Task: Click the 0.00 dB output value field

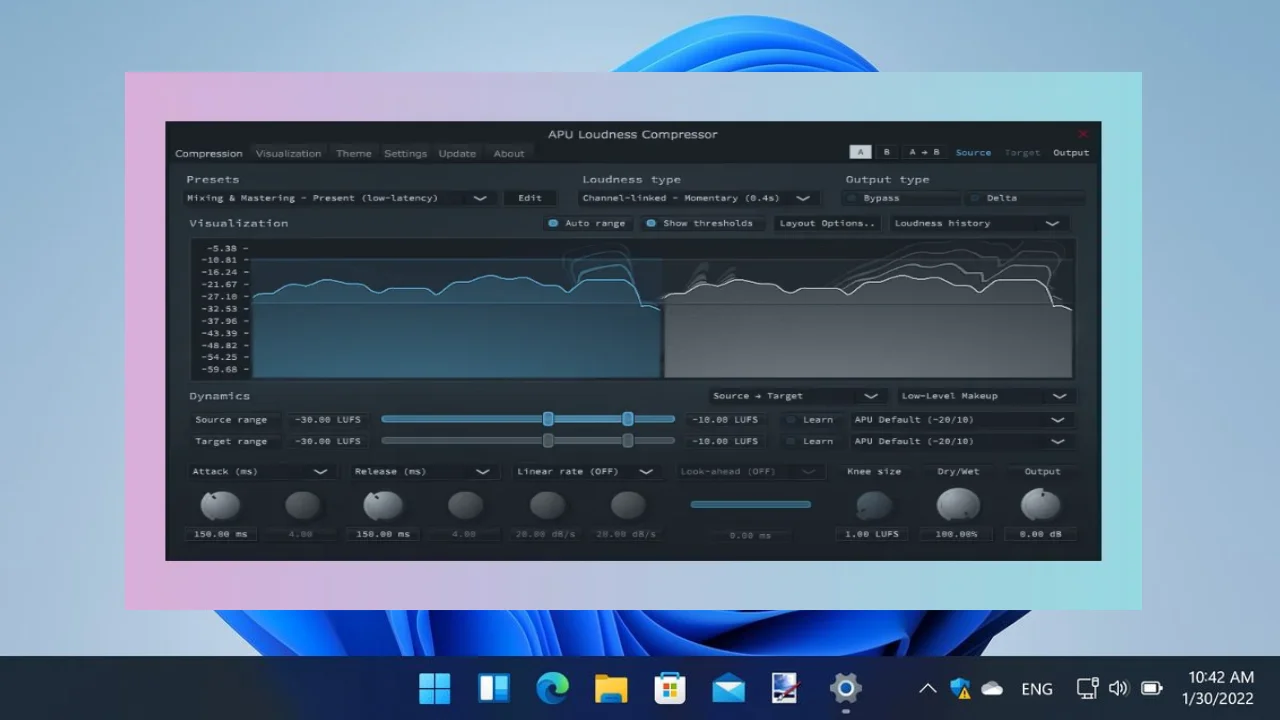Action: point(1040,534)
